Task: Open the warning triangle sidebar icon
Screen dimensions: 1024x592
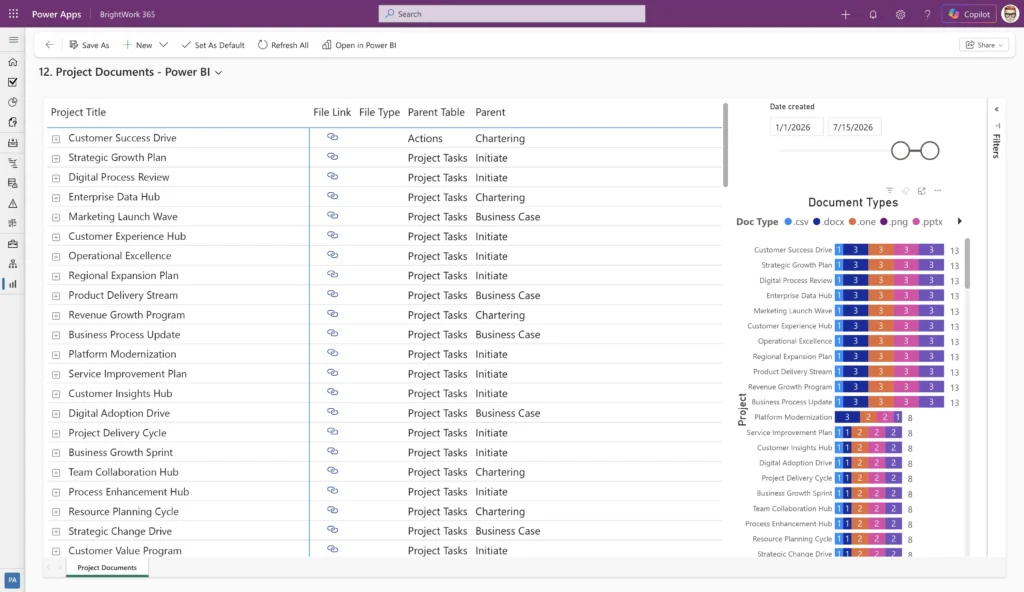Action: pos(12,203)
